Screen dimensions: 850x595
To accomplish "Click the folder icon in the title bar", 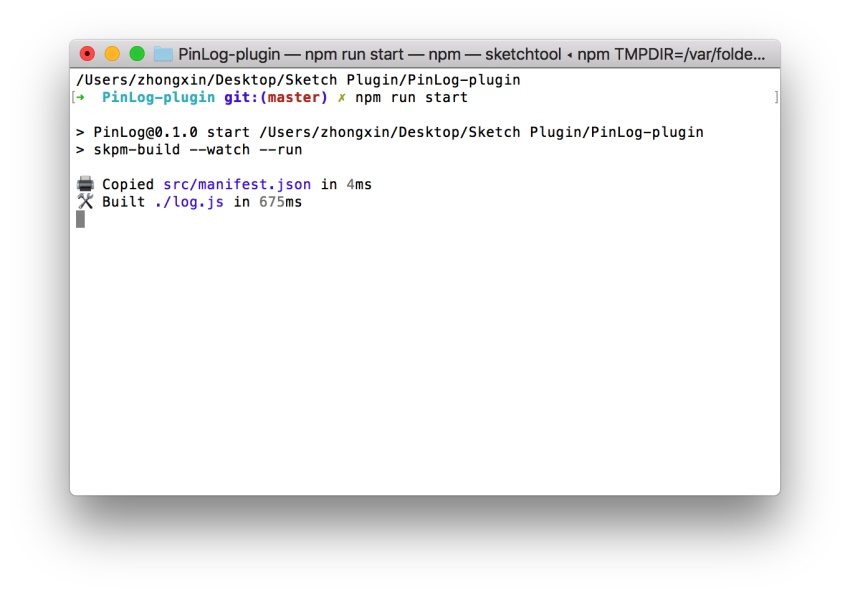I will 163,54.
